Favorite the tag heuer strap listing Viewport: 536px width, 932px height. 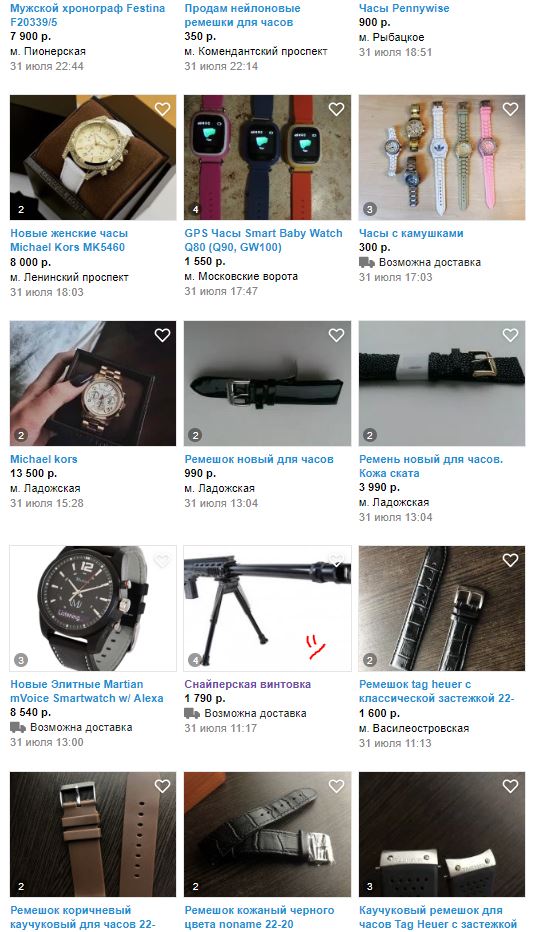(x=510, y=560)
